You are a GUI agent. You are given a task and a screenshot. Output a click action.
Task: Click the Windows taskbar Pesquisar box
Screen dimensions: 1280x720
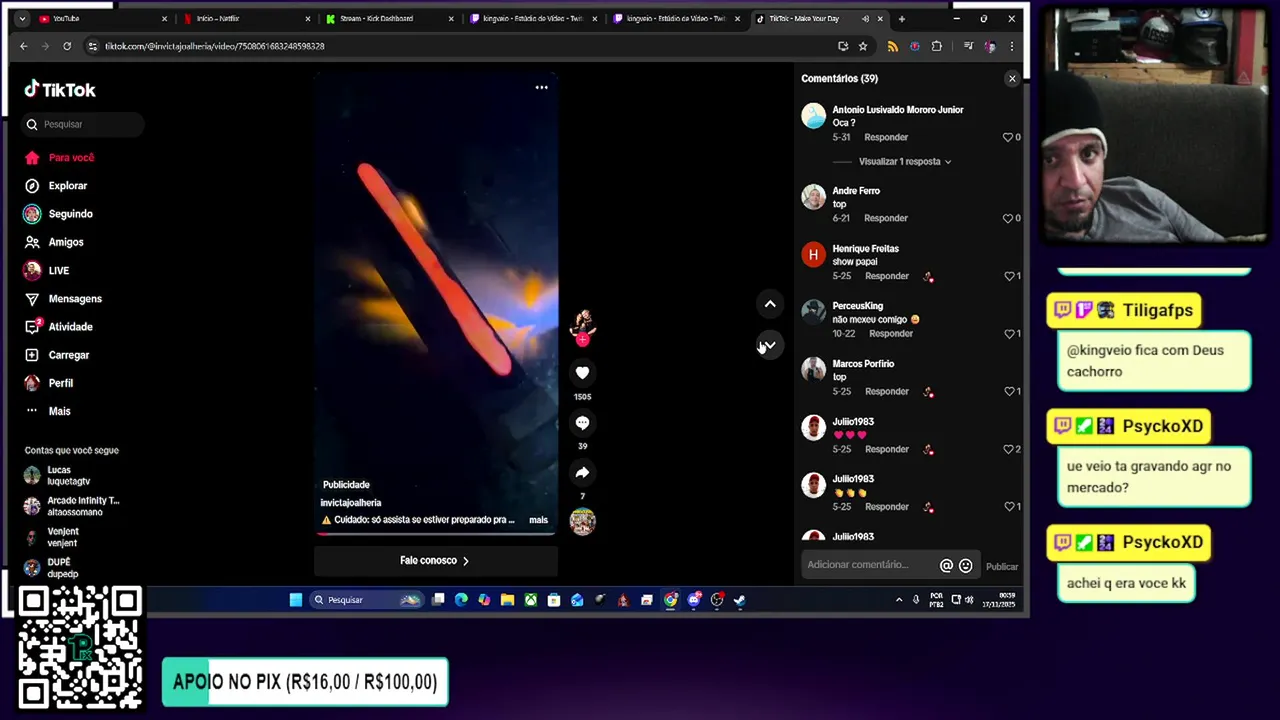366,600
